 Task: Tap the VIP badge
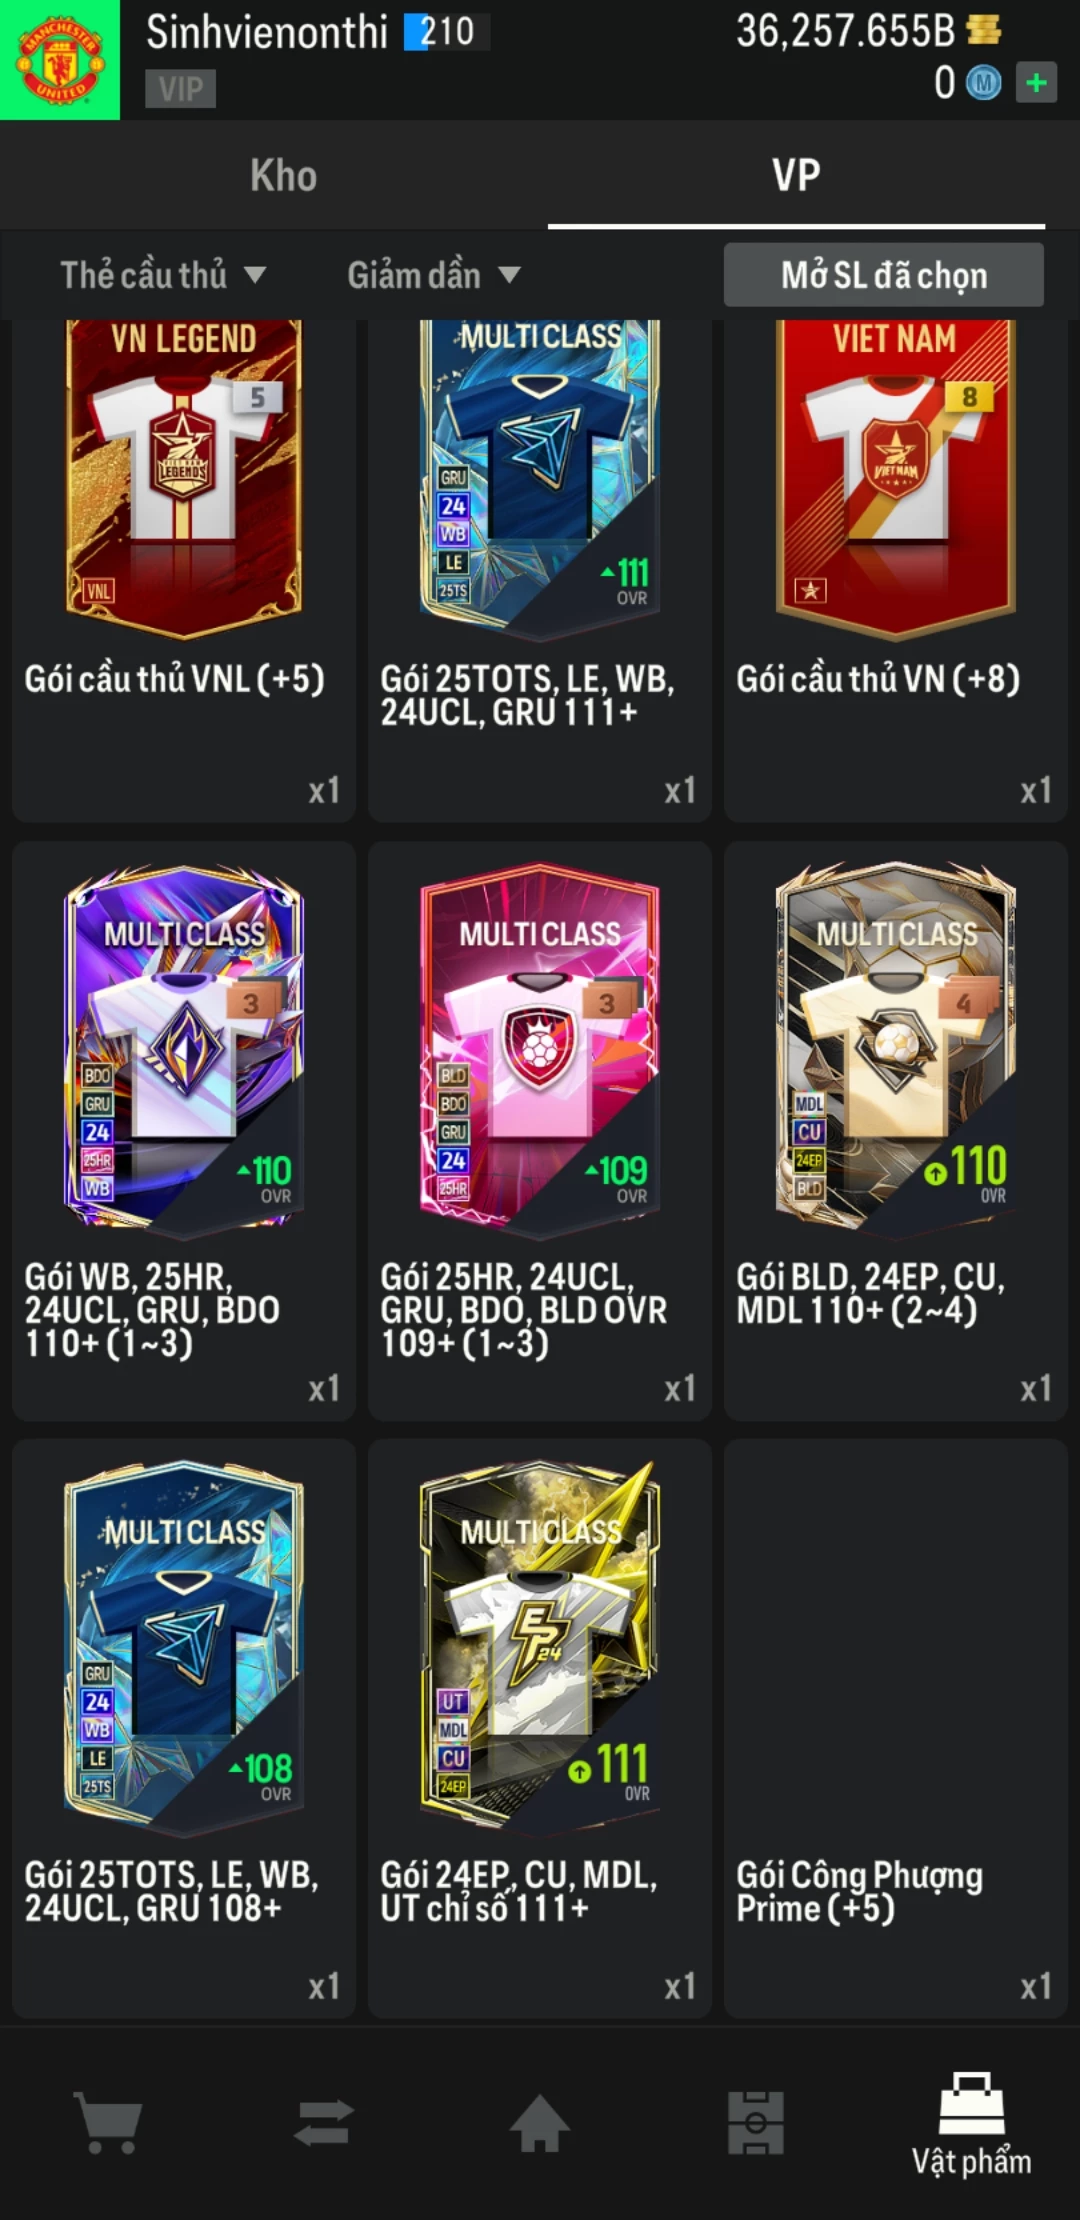click(181, 89)
